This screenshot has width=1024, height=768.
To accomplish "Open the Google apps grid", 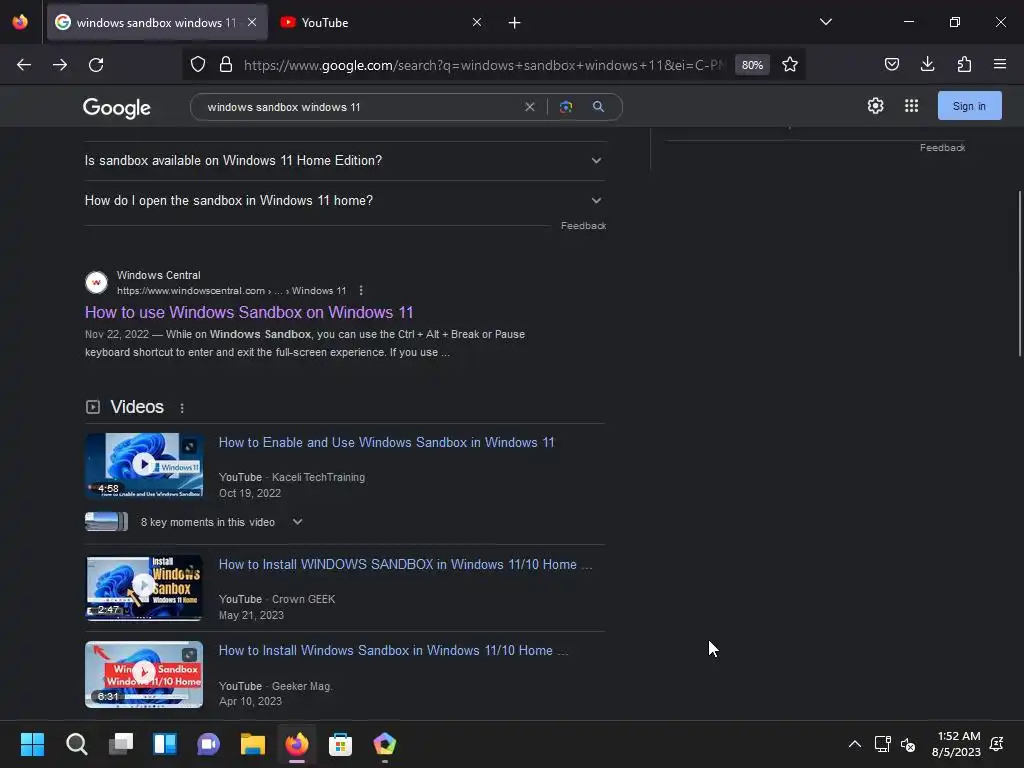I will (912, 106).
